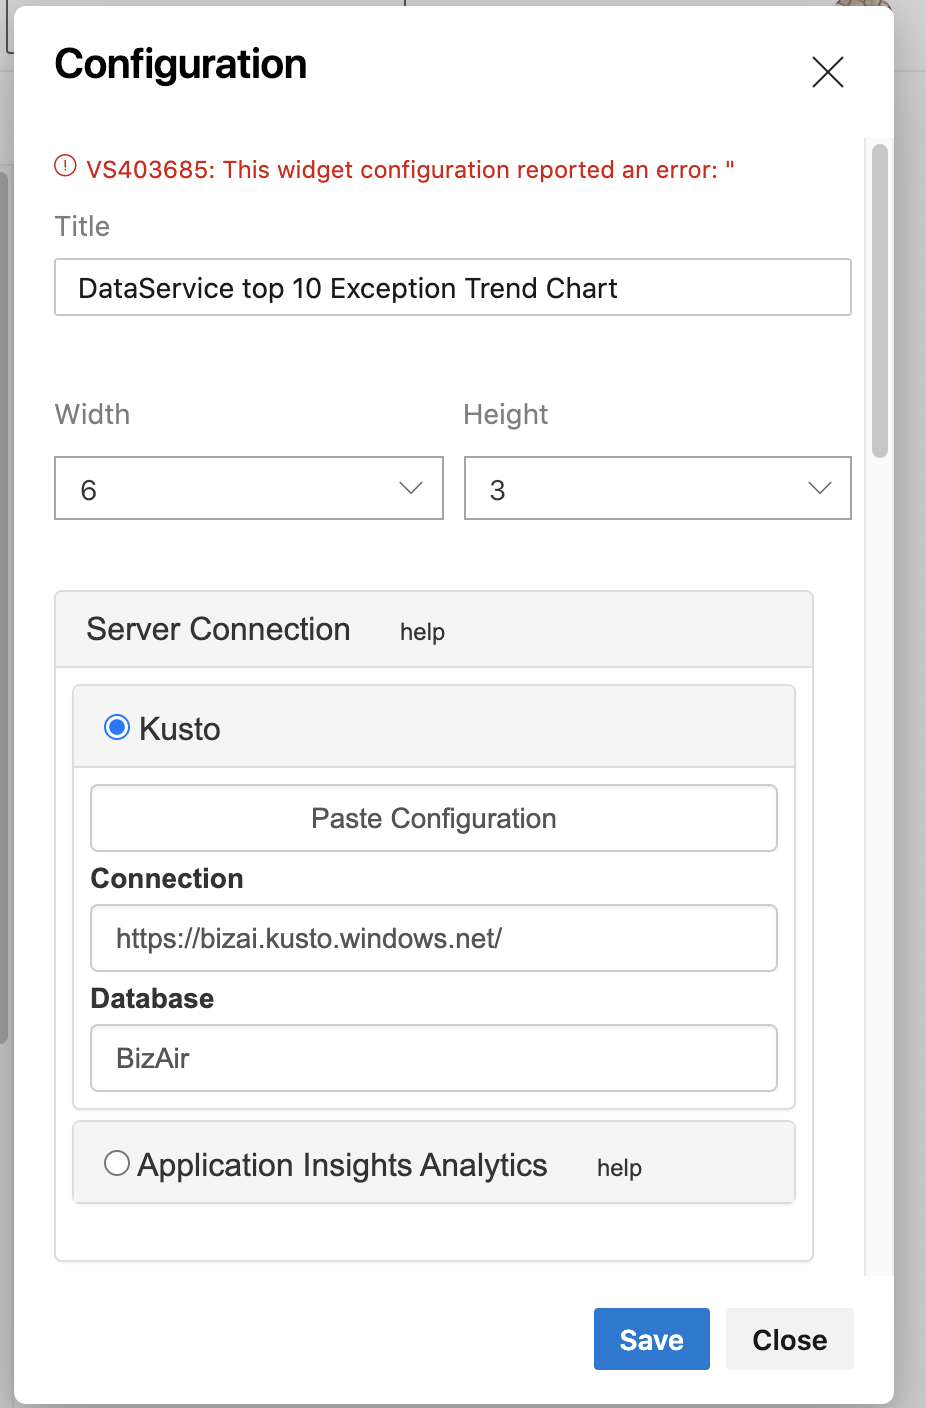
Task: Expand the Width combo box showing 6
Action: [249, 488]
